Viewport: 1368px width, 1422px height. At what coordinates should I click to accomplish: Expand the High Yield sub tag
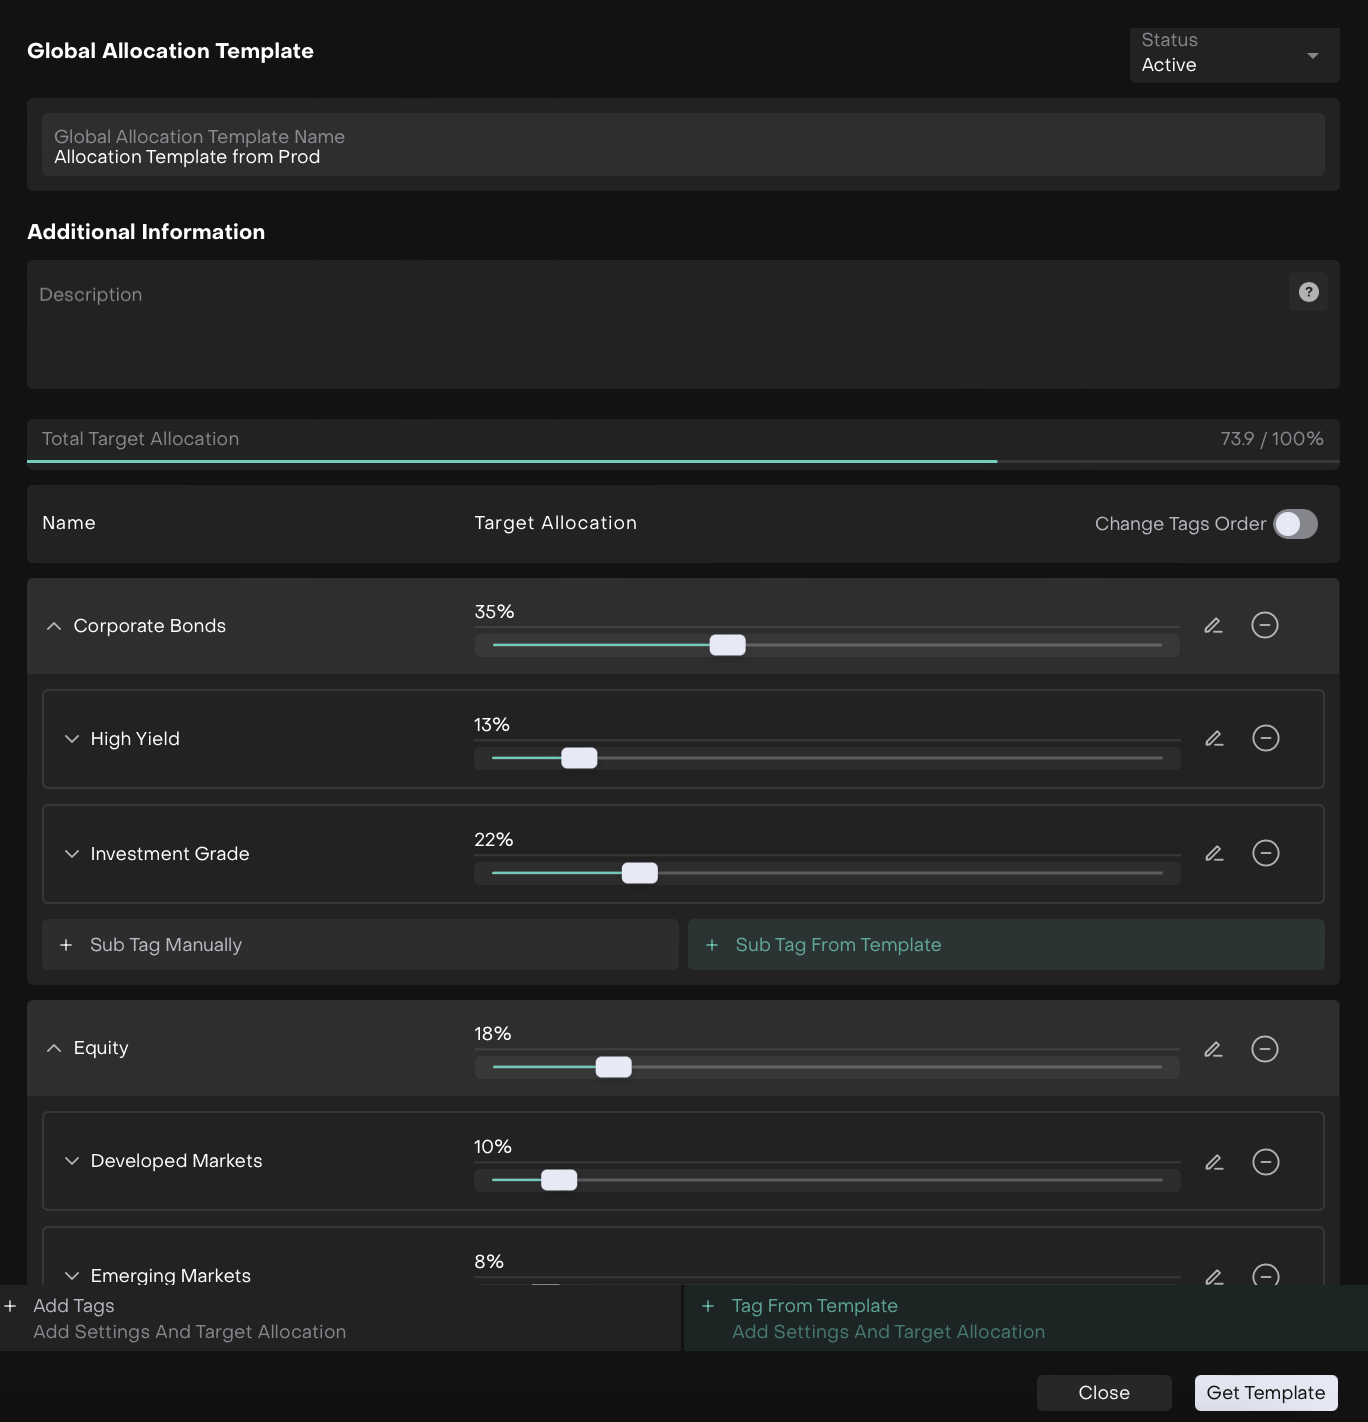click(x=72, y=739)
